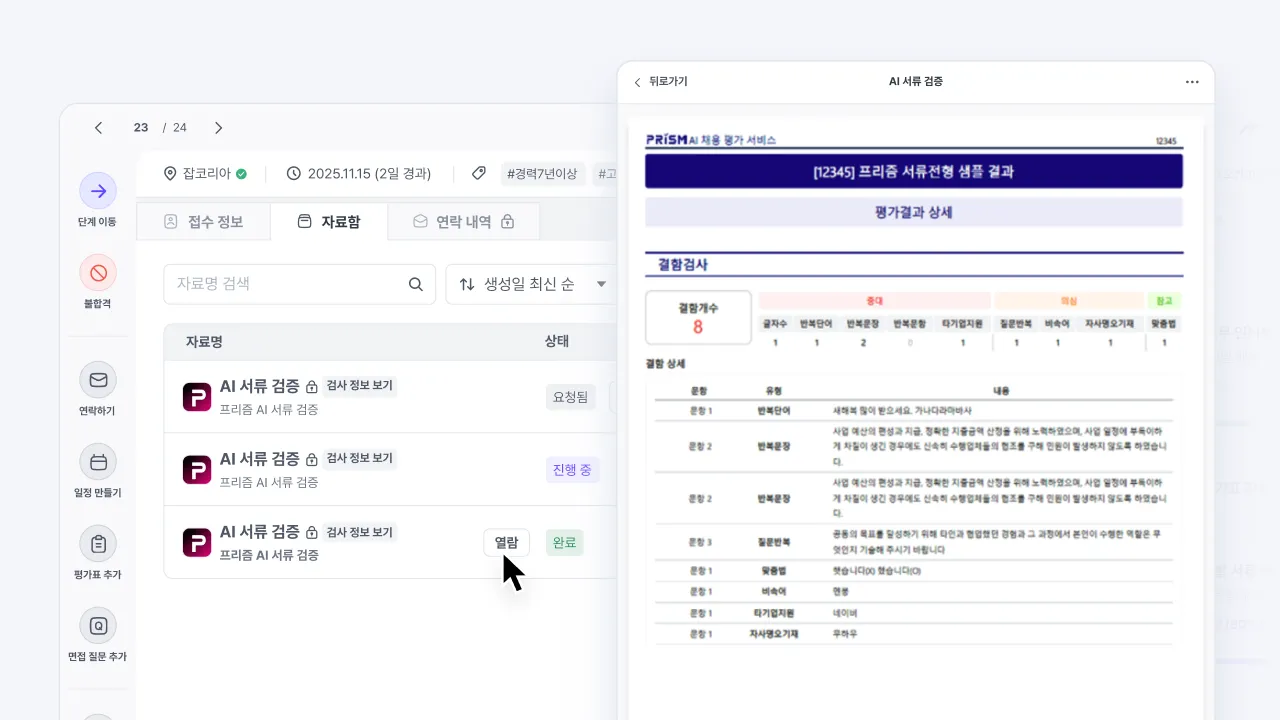
Task: Click 검사 정보 보기 in the 완료 row
Action: 360,532
